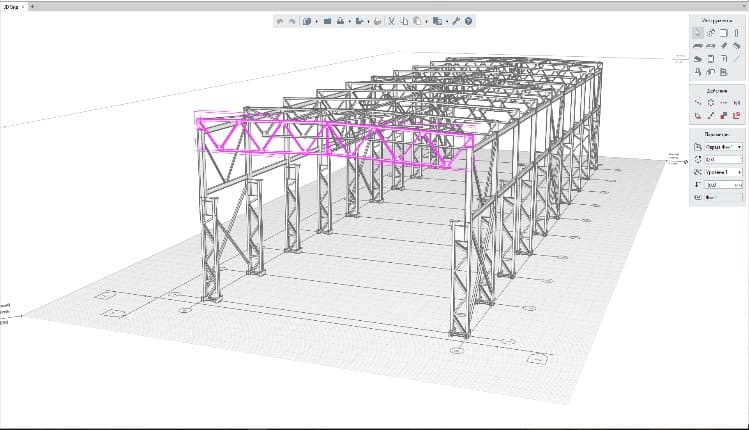The width and height of the screenshot is (749, 430).
Task: Click the '3,07' offset input field
Action: [724, 184]
